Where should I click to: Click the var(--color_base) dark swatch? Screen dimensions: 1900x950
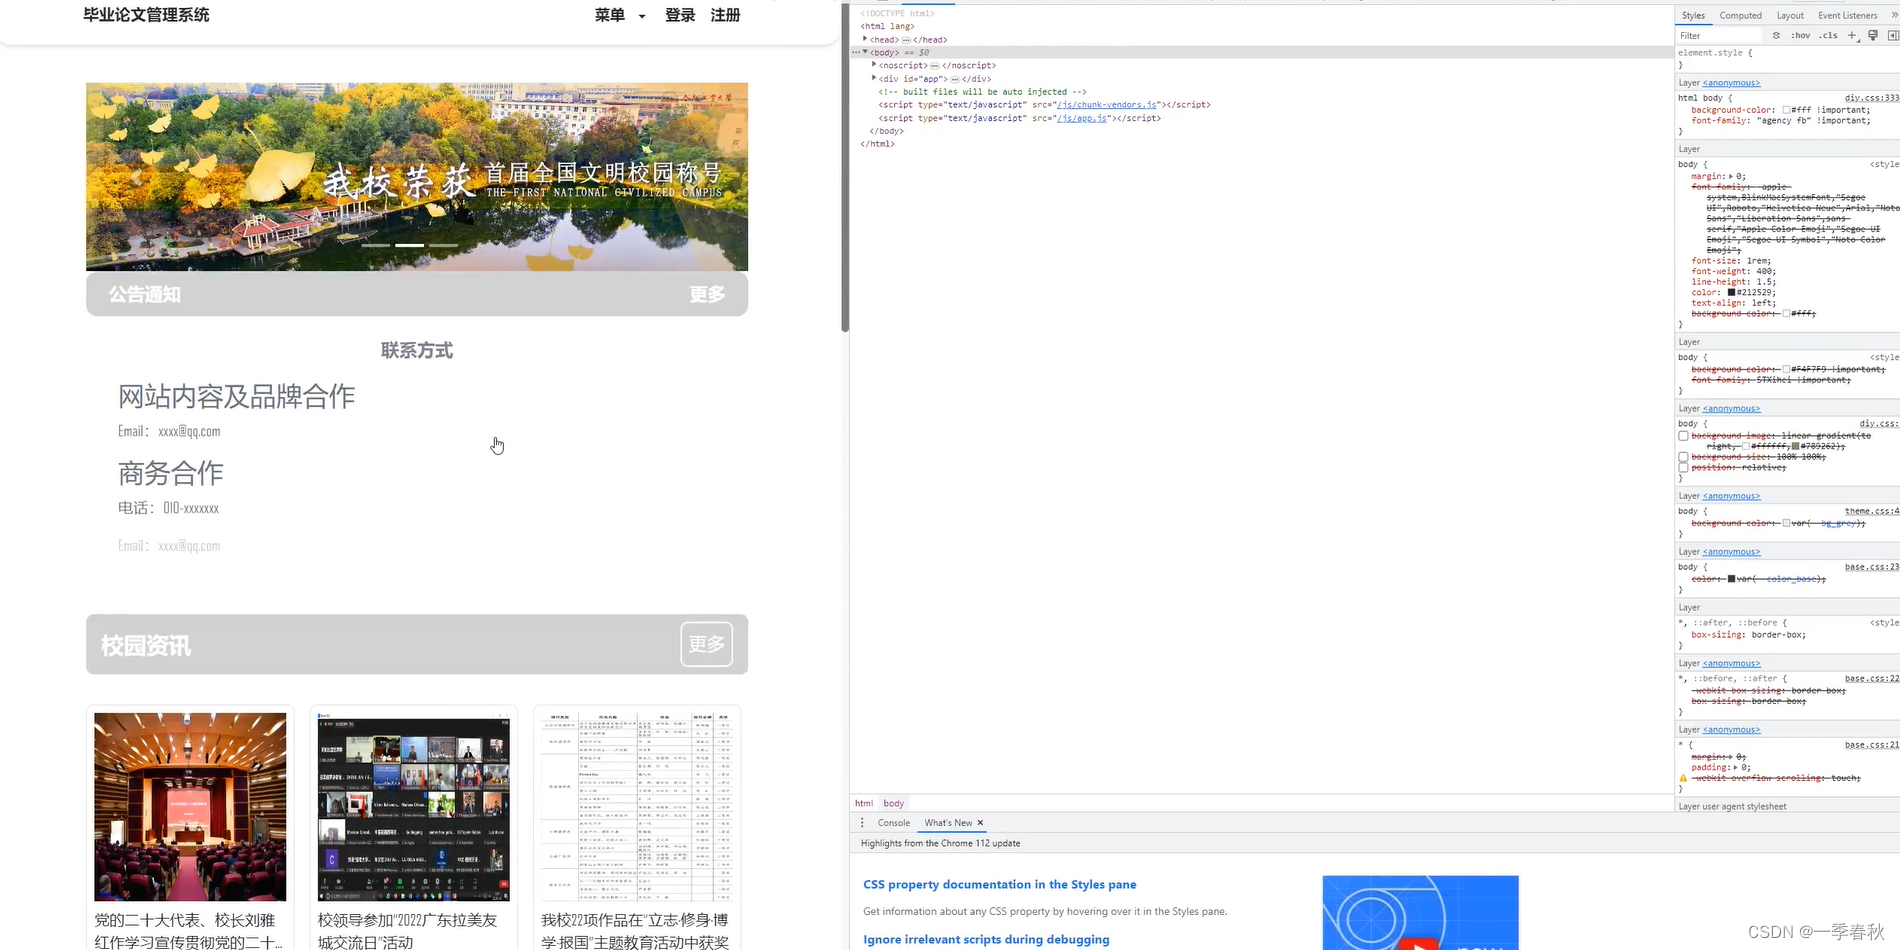[x=1731, y=579]
